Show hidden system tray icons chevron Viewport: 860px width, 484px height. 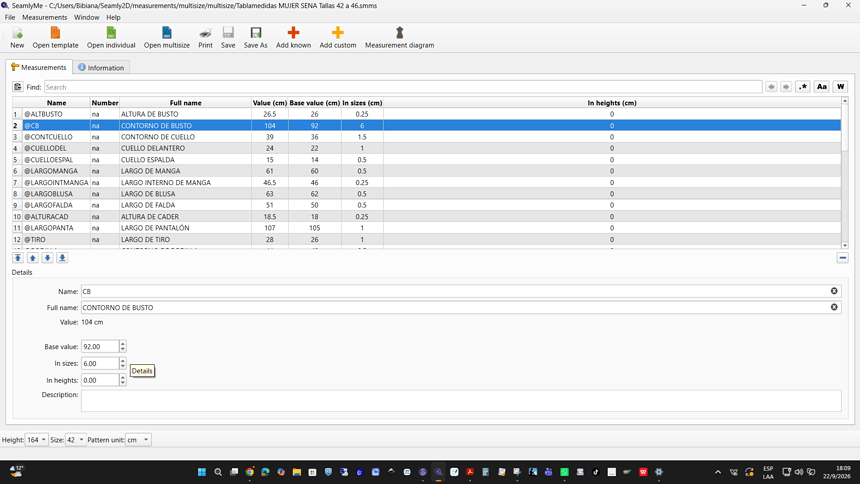pos(717,472)
